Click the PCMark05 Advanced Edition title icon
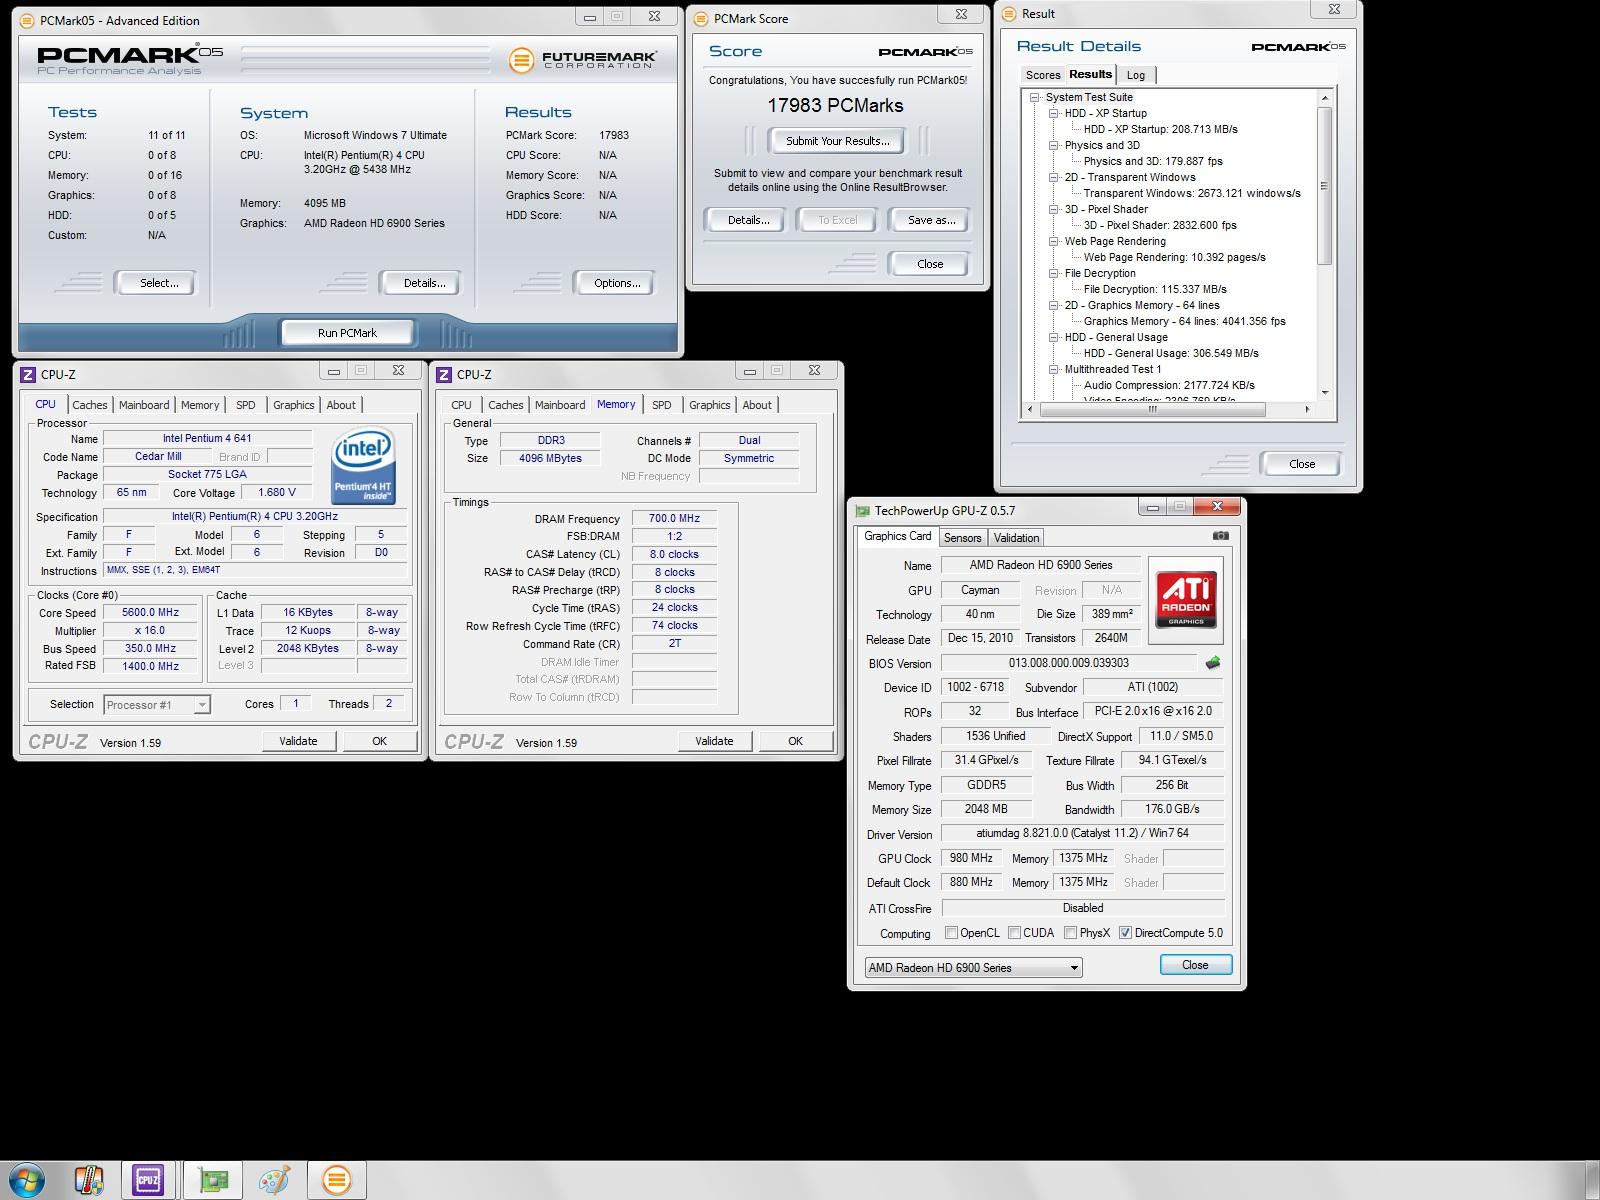The image size is (1600, 1200). click(27, 20)
